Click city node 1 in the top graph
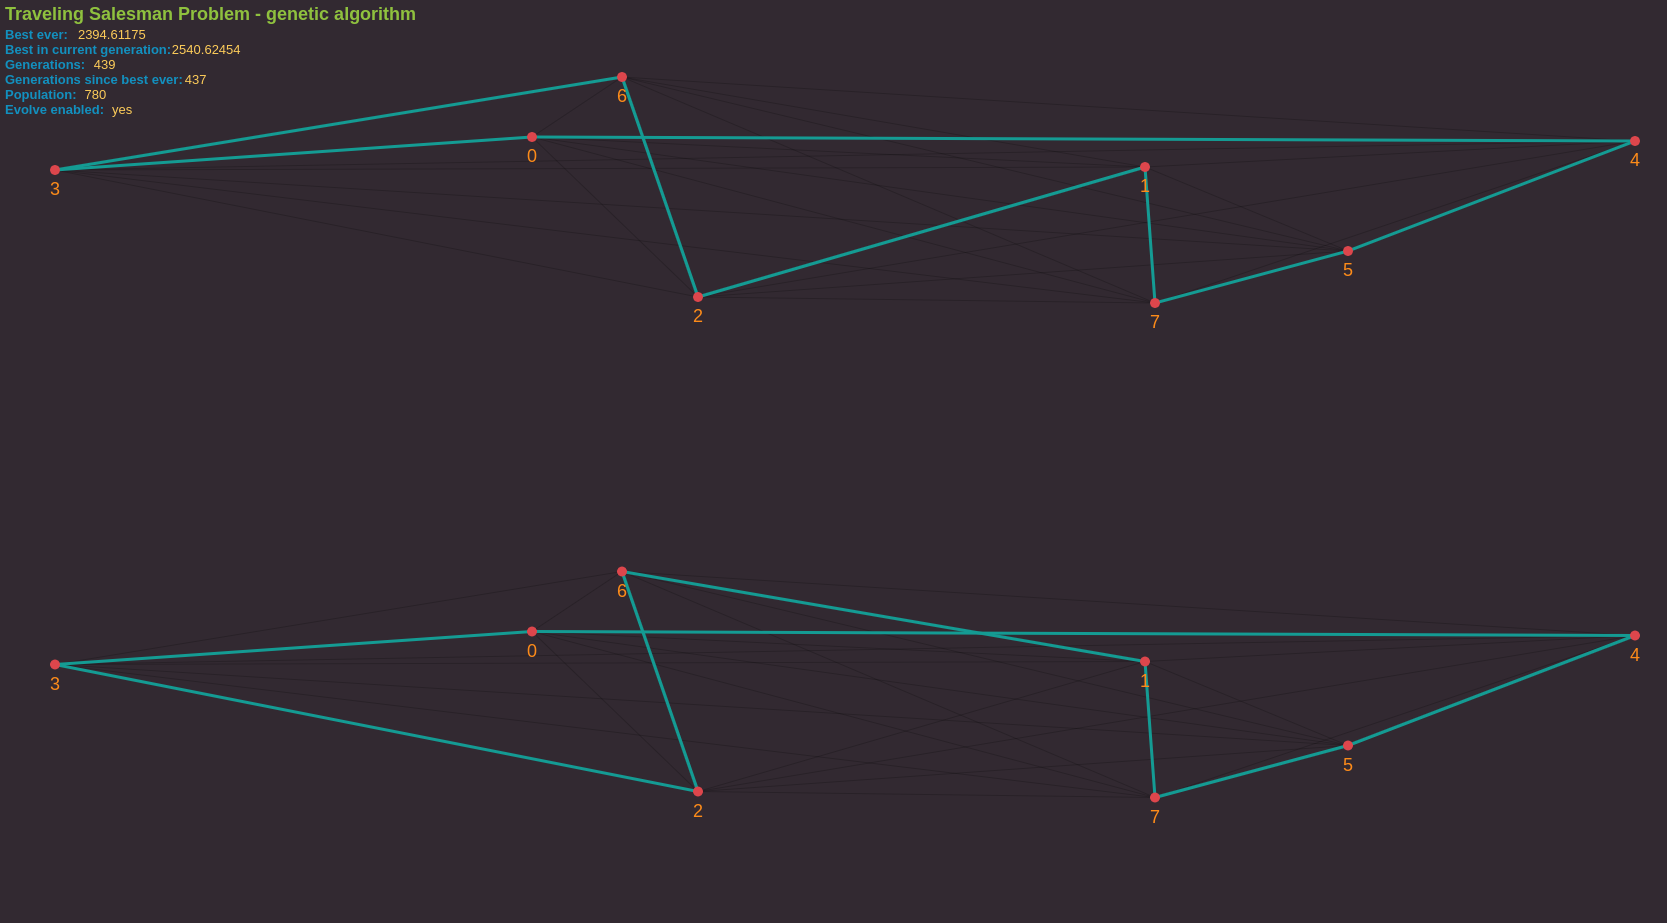1667x923 pixels. pyautogui.click(x=1145, y=167)
